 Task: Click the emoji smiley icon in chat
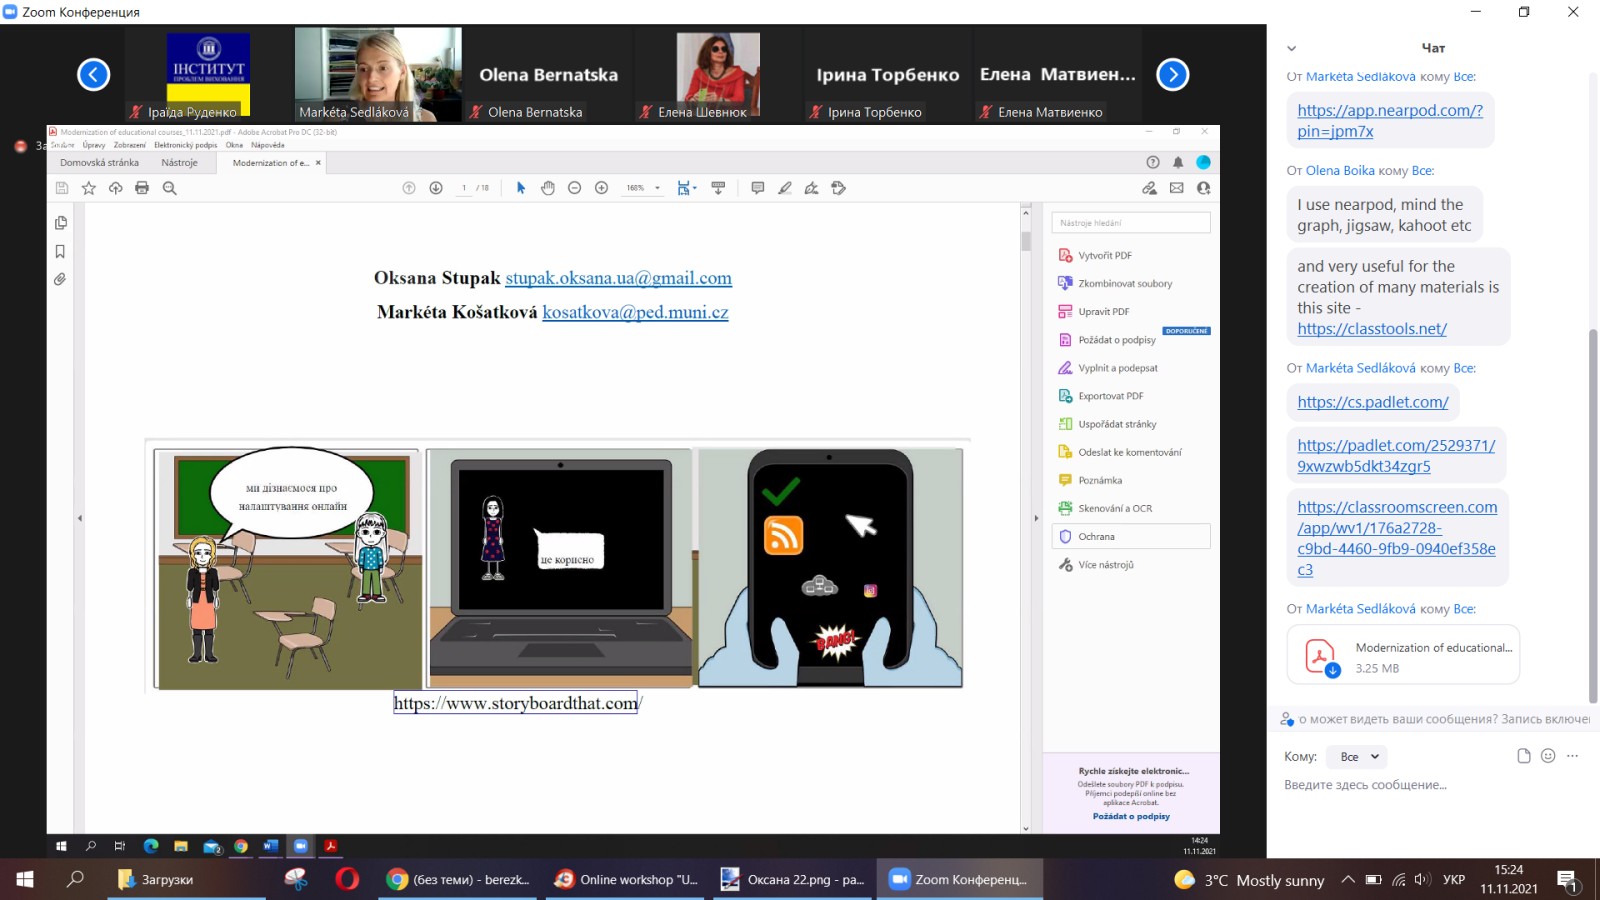(1548, 756)
